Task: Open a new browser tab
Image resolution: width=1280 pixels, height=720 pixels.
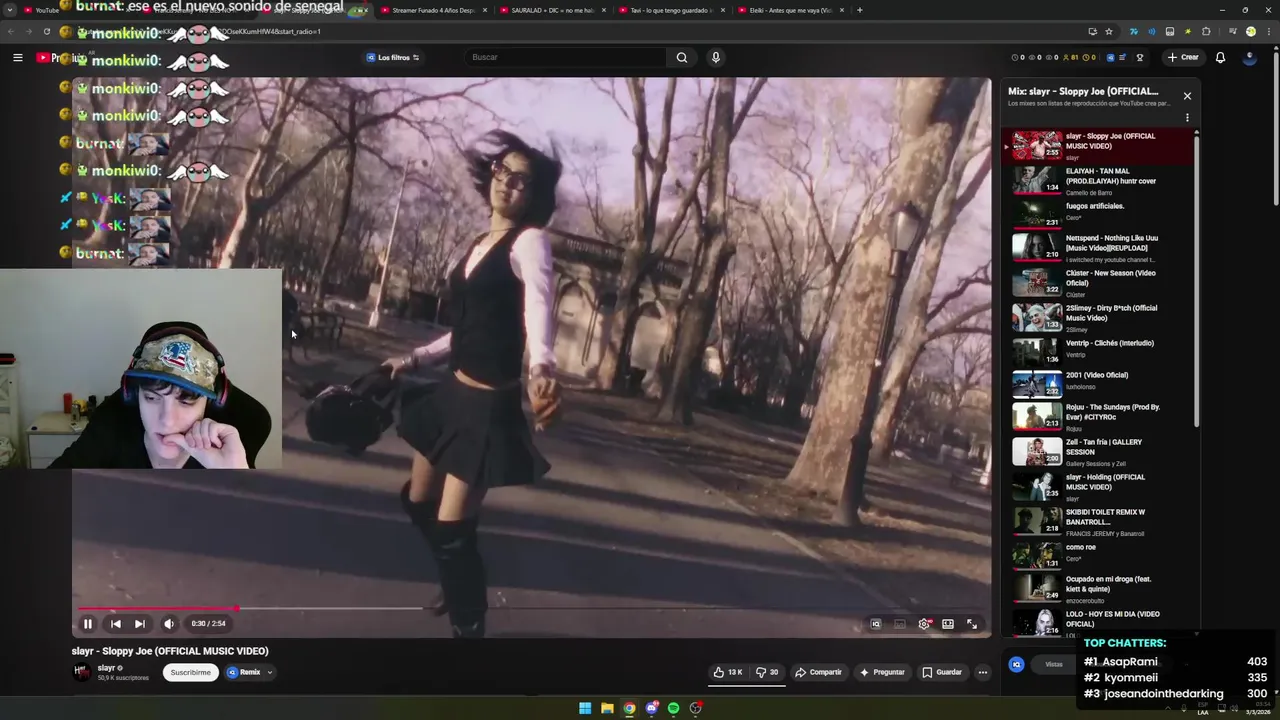Action: coord(860,10)
